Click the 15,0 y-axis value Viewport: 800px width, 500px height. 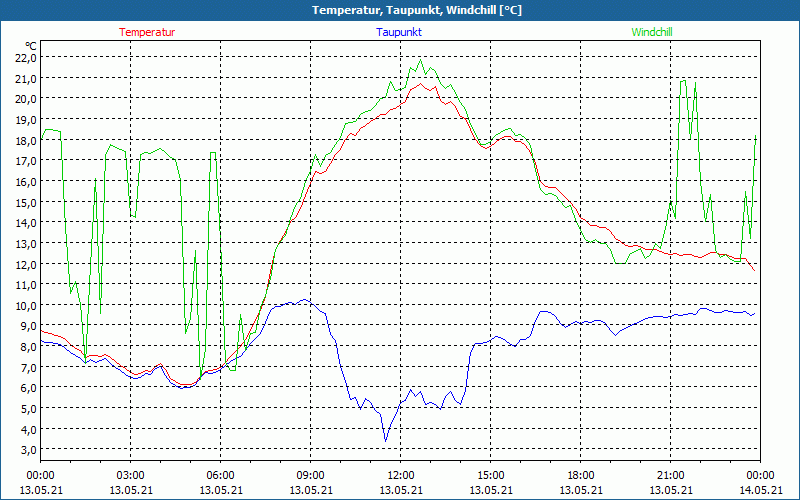(26, 202)
